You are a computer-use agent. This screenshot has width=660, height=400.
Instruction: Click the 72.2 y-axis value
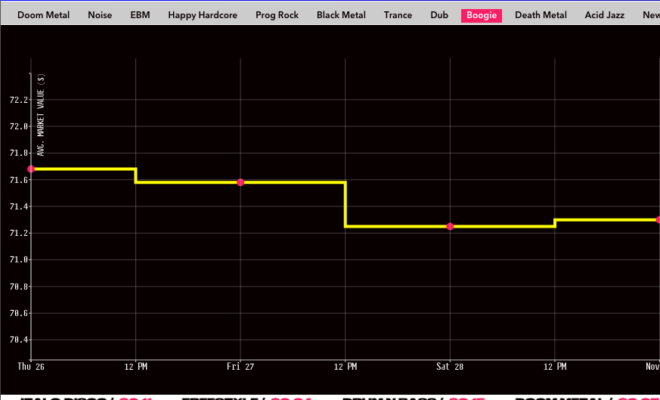[x=19, y=100]
